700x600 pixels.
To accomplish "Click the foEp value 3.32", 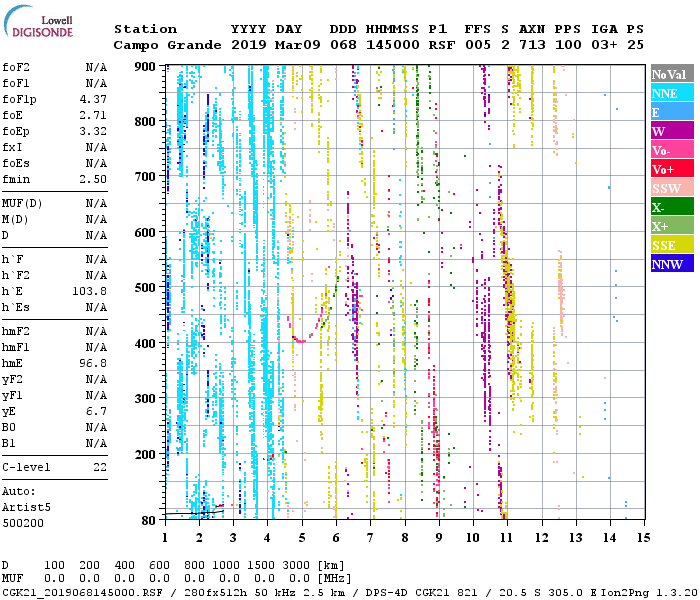I will coord(93,131).
